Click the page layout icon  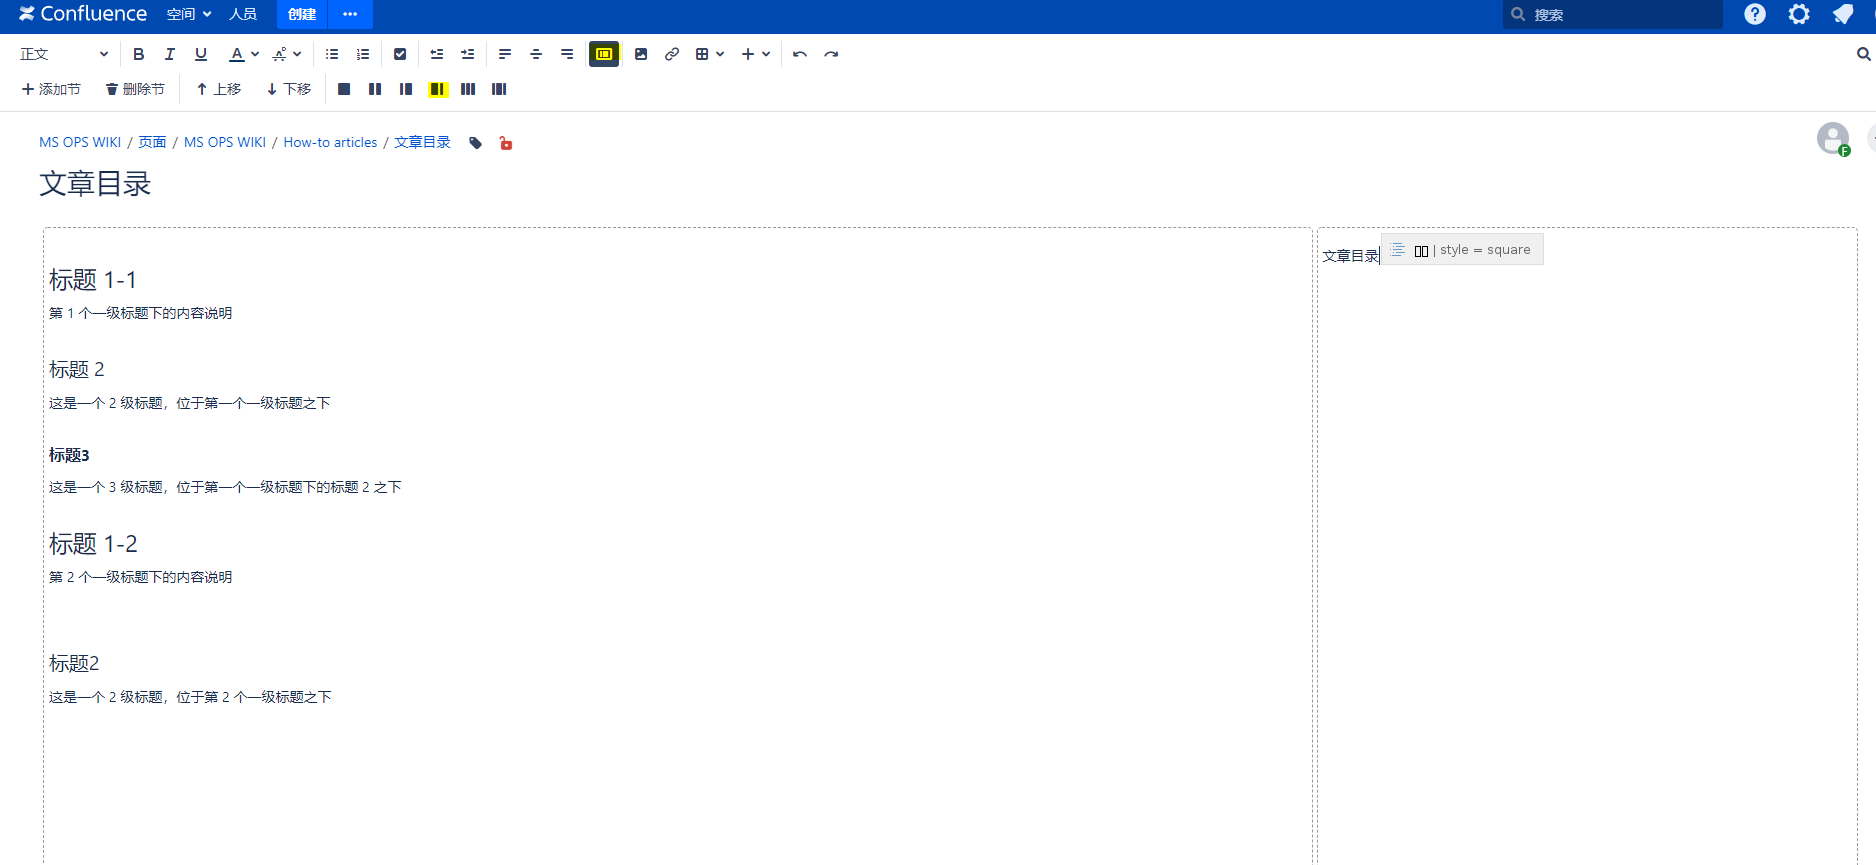coord(604,54)
